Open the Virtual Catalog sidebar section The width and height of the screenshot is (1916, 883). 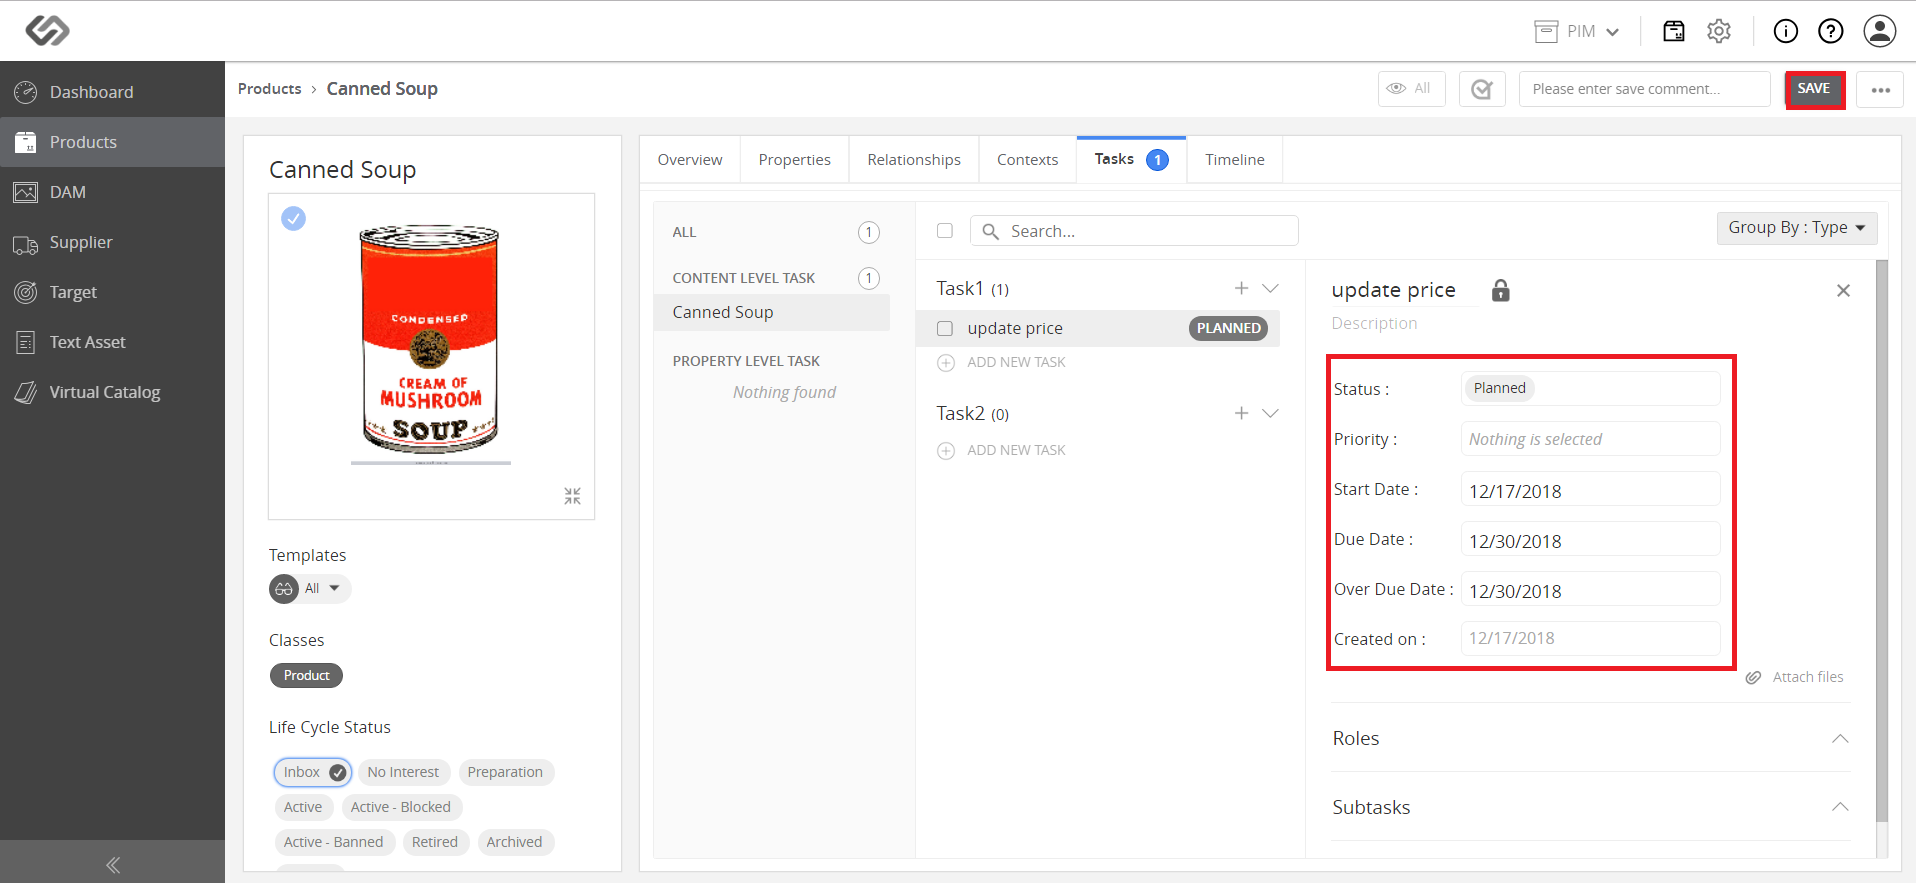pos(112,392)
